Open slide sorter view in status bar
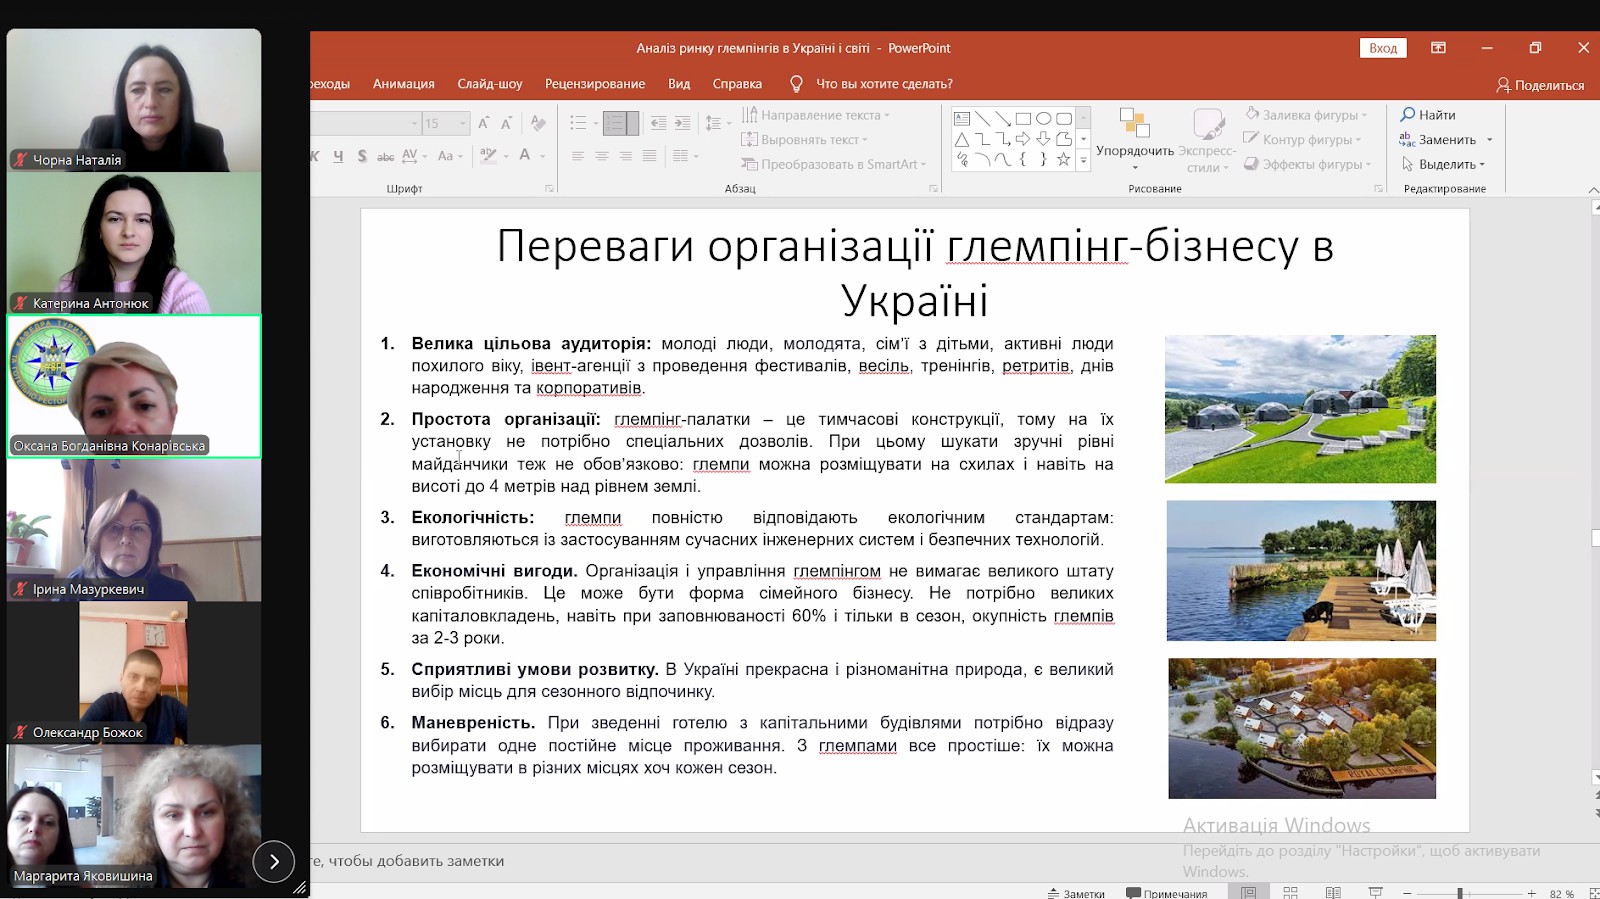 [1290, 892]
